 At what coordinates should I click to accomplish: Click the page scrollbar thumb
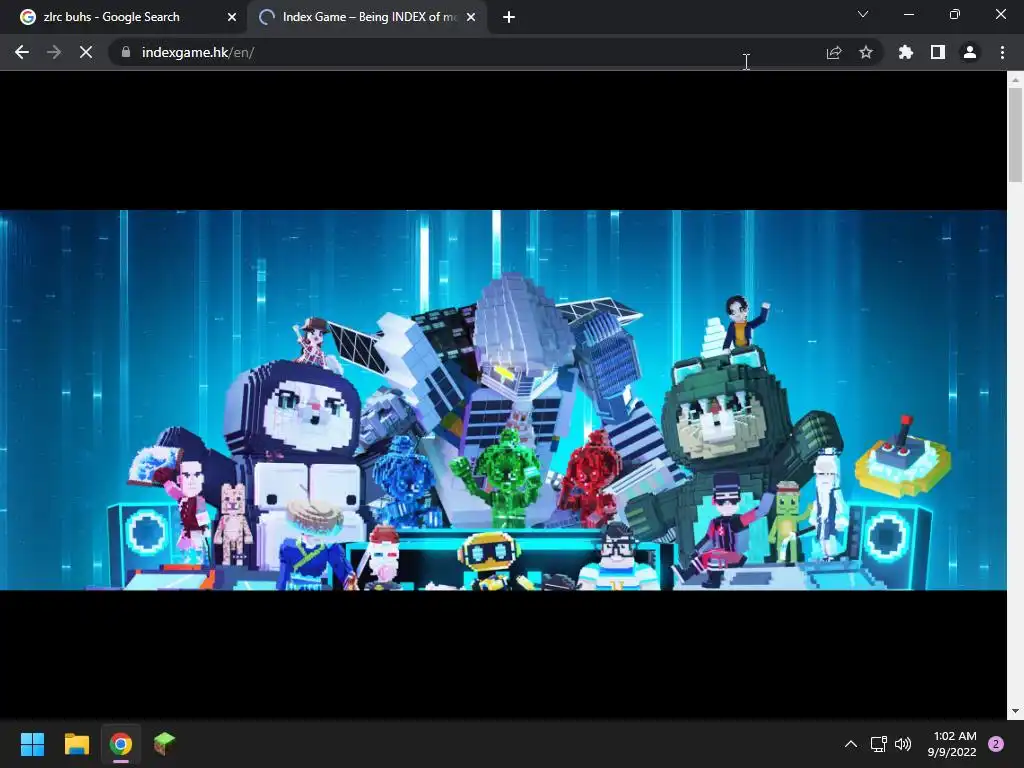click(x=1015, y=135)
